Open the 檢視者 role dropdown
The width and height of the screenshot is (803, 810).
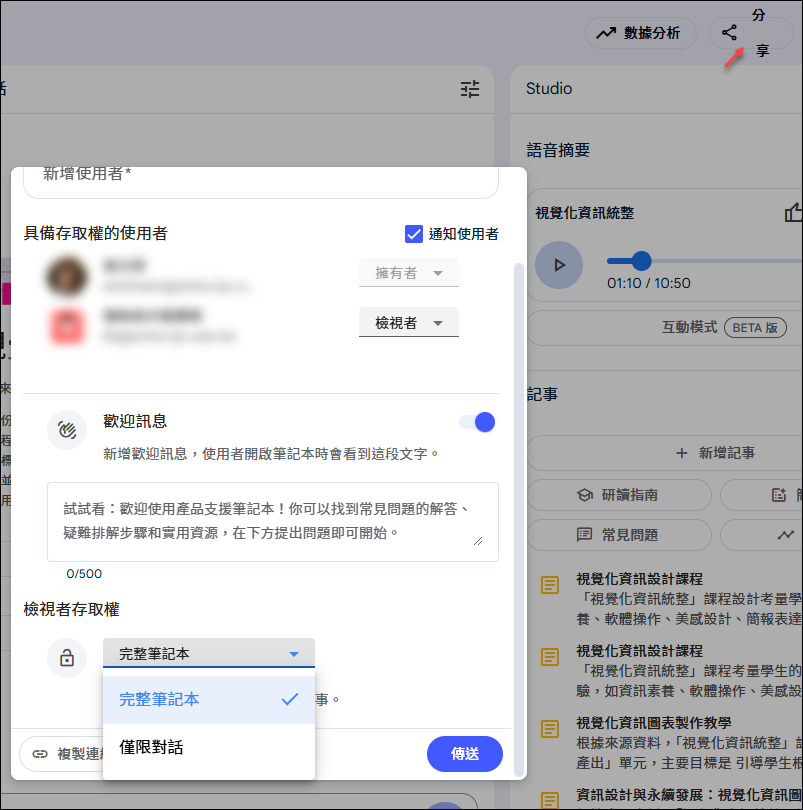tap(409, 322)
